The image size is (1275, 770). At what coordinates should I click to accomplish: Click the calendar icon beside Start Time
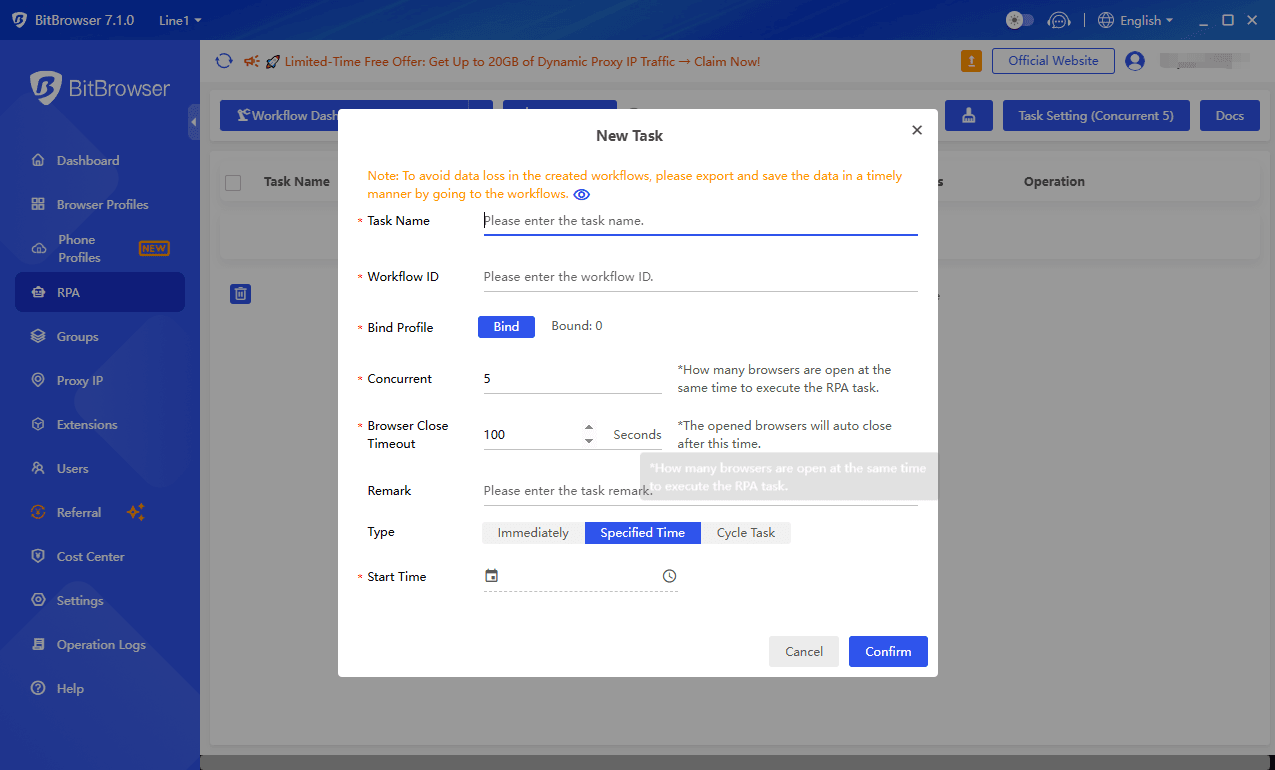pos(491,575)
